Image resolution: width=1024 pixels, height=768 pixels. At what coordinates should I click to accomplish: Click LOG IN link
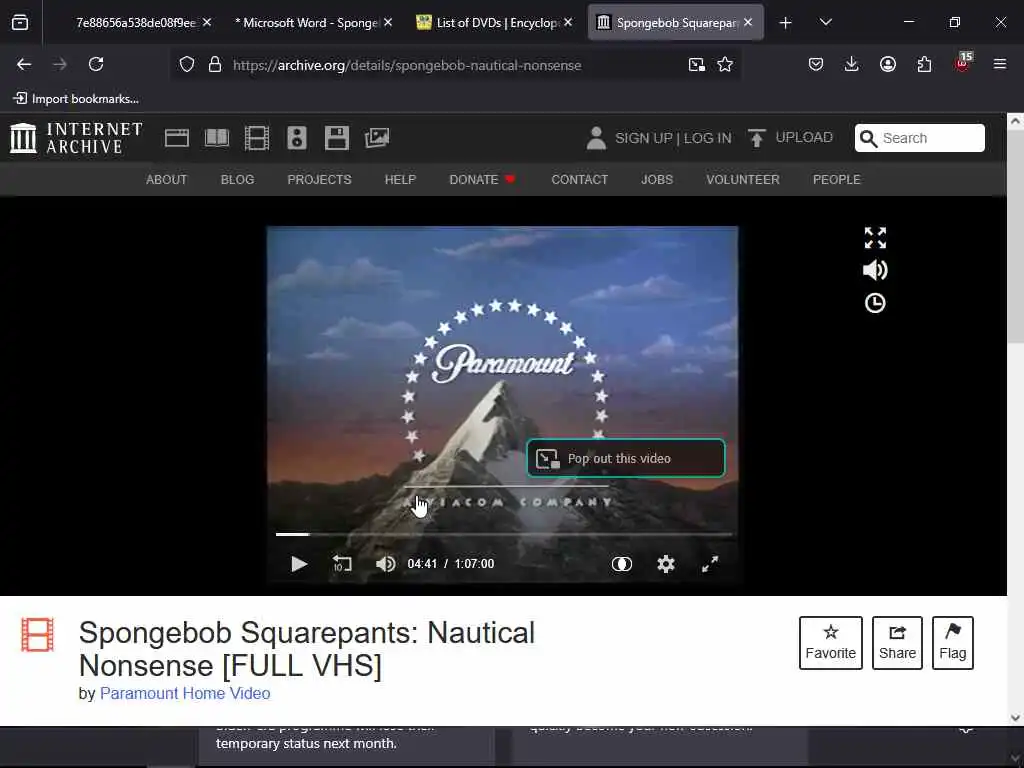[707, 138]
